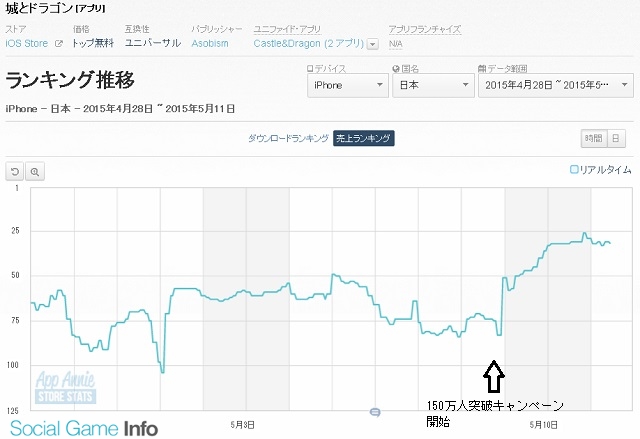The image size is (640, 439).
Task: Click the device icon above iPhone dropdown
Action: tap(310, 69)
